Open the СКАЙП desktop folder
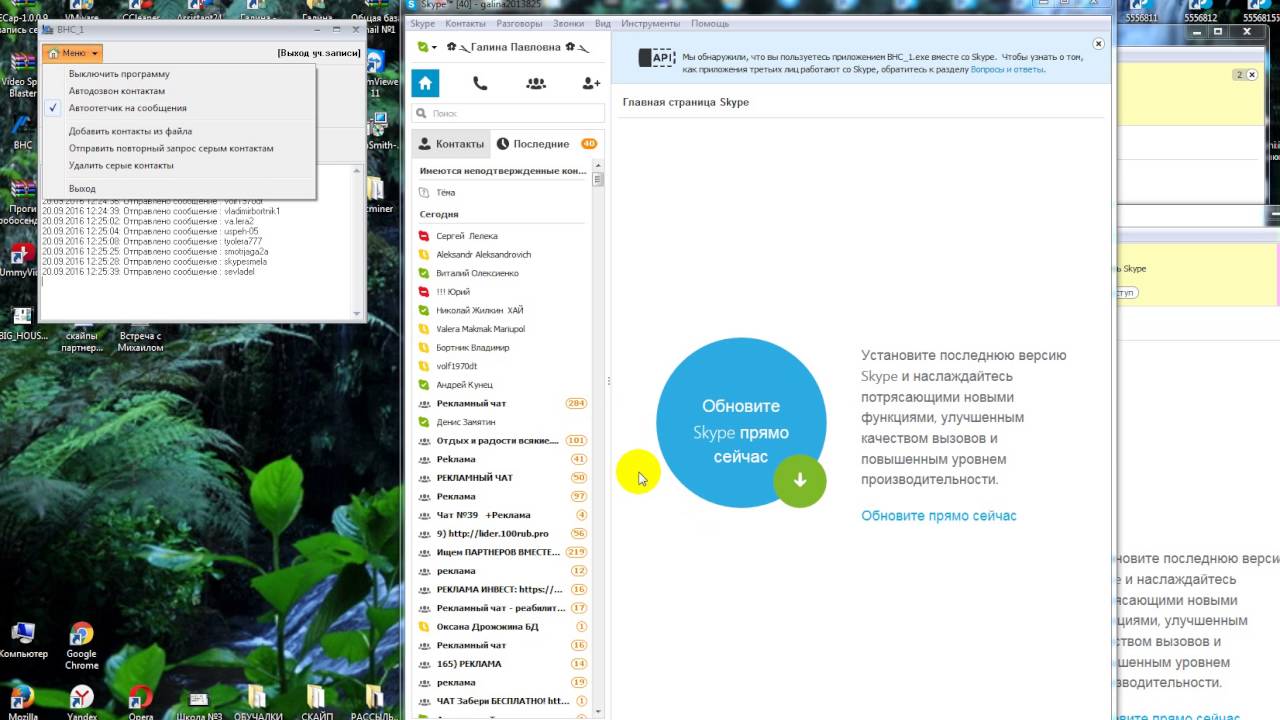 316,701
